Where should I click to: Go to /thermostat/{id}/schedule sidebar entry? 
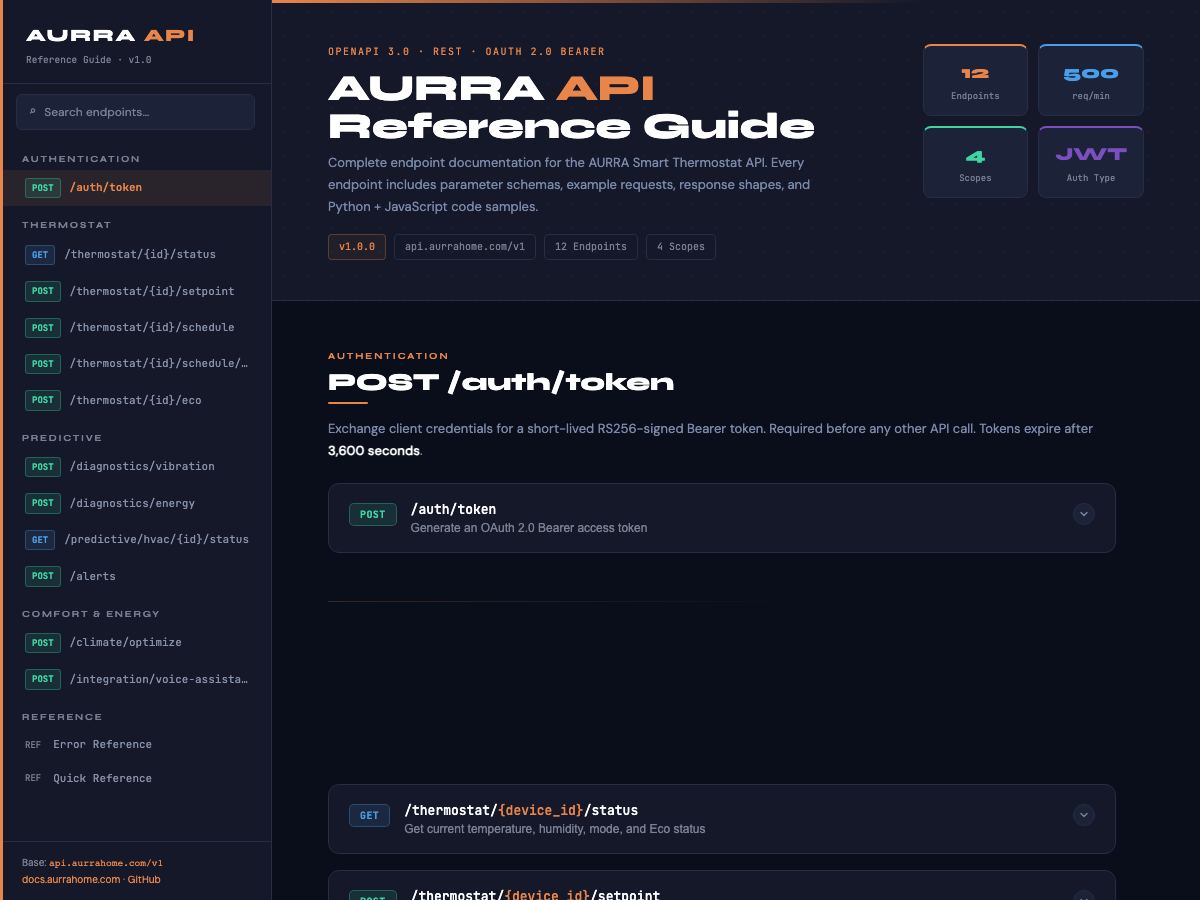click(x=136, y=327)
